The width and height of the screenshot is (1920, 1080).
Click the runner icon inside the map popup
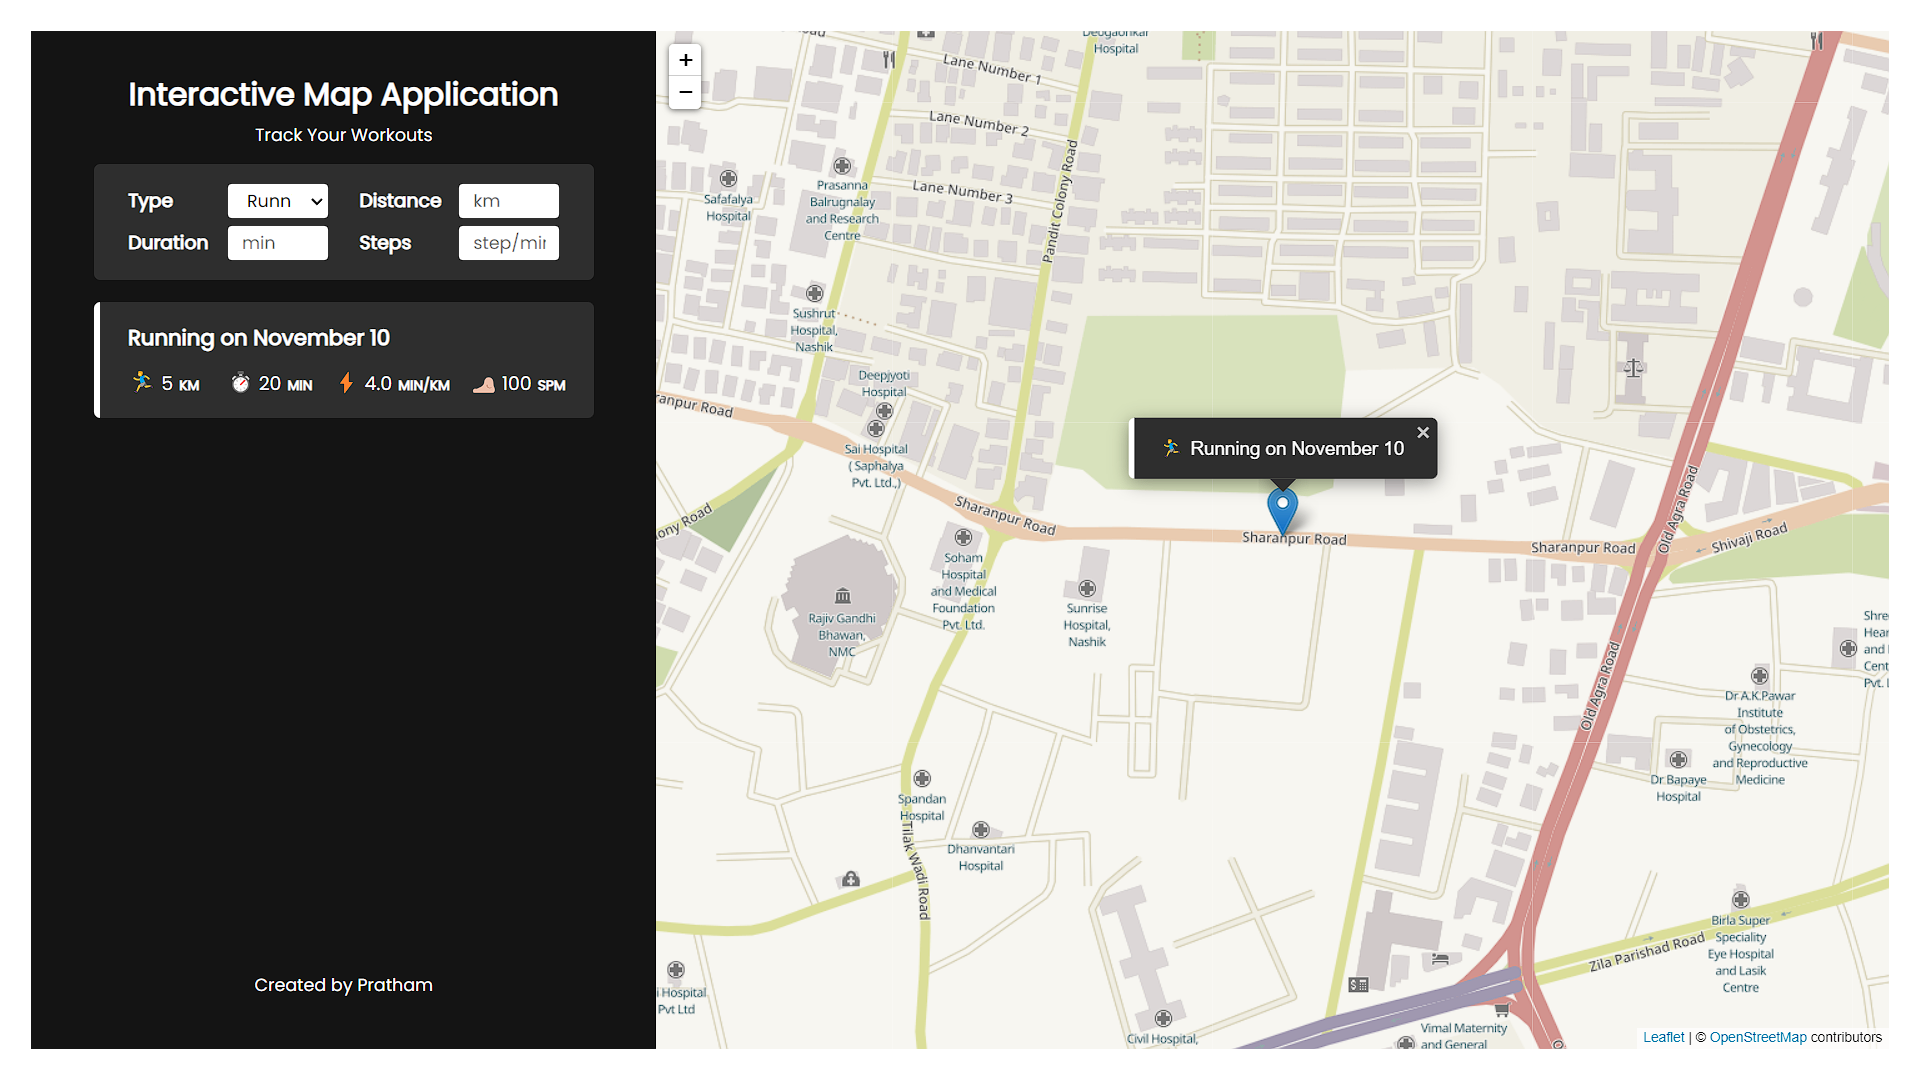pos(1169,448)
